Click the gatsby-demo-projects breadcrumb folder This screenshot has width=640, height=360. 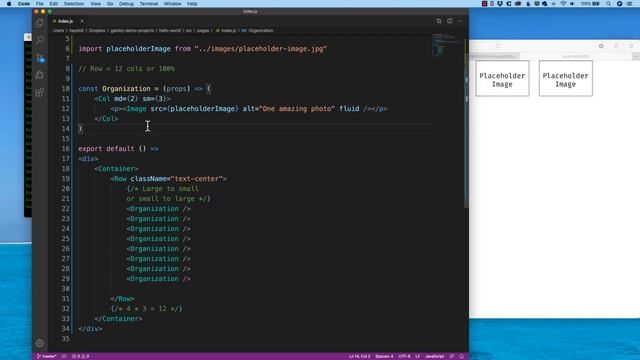tap(132, 31)
